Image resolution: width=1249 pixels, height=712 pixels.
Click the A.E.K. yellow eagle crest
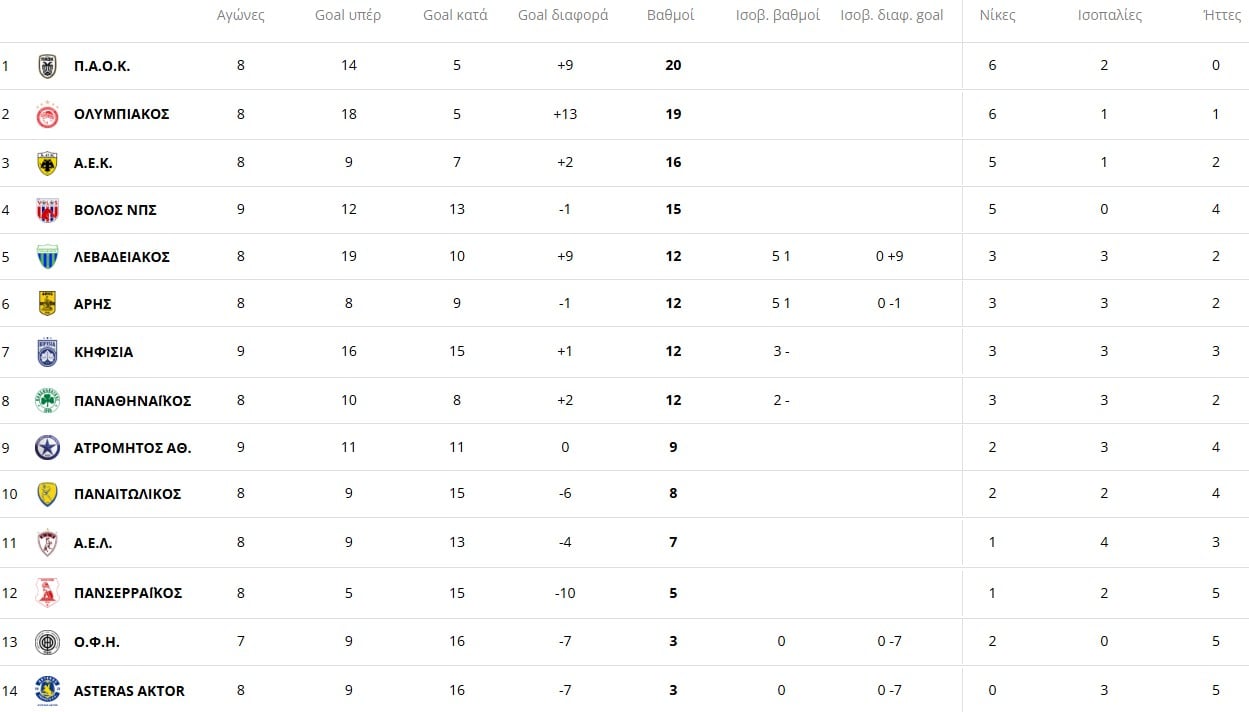pos(47,163)
